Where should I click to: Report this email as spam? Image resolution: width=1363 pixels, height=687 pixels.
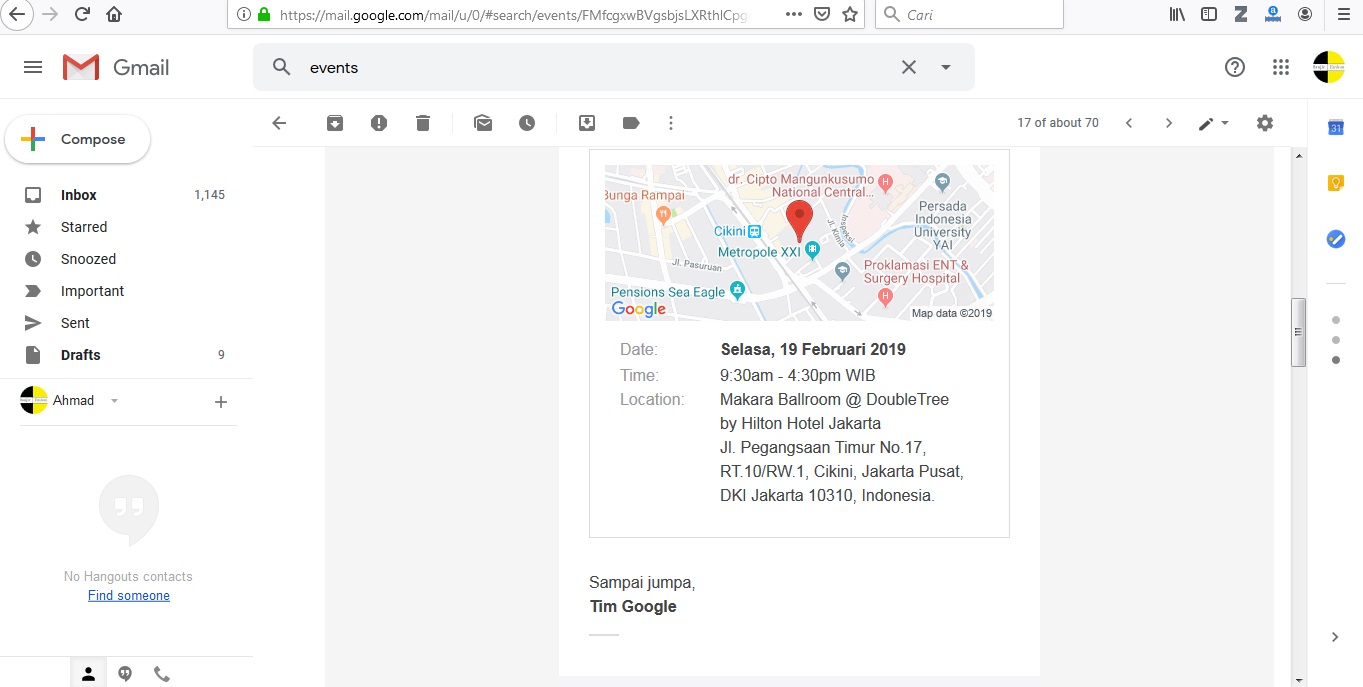[379, 122]
